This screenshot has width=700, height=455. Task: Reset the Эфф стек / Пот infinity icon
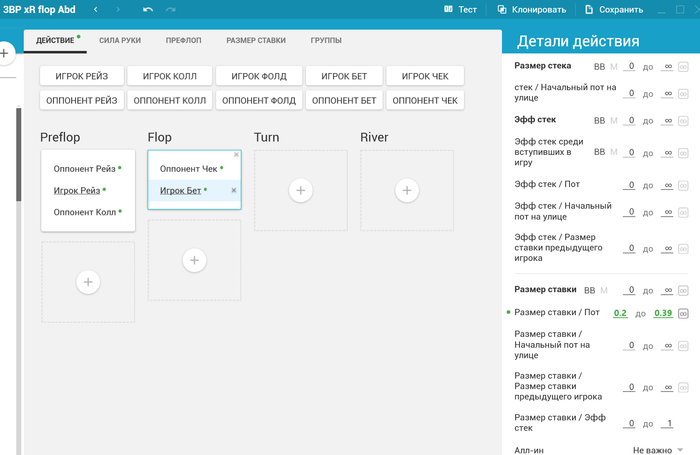click(x=683, y=185)
